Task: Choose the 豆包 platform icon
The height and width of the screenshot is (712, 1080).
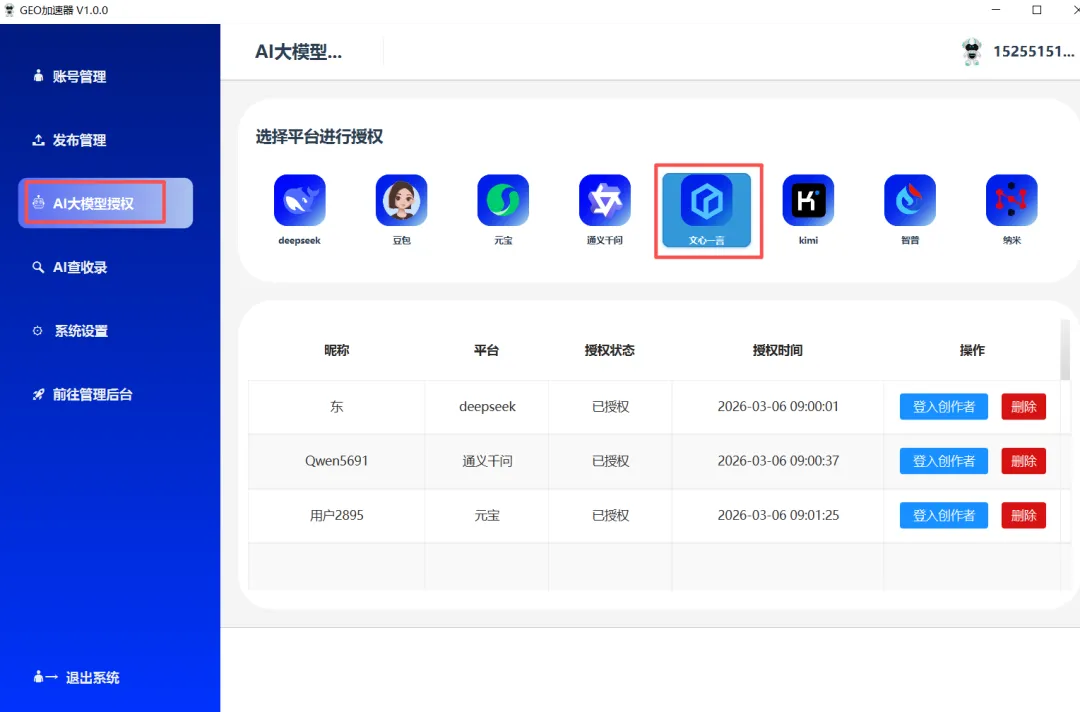Action: (402, 200)
